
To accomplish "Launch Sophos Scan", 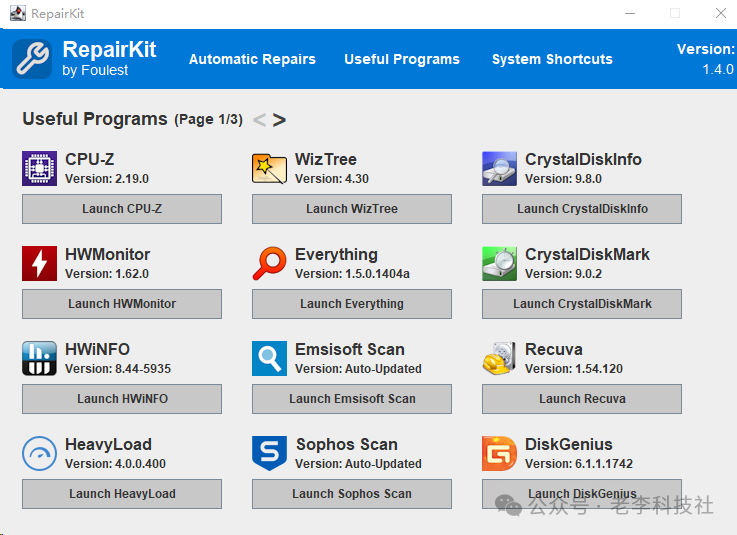I will tap(352, 494).
